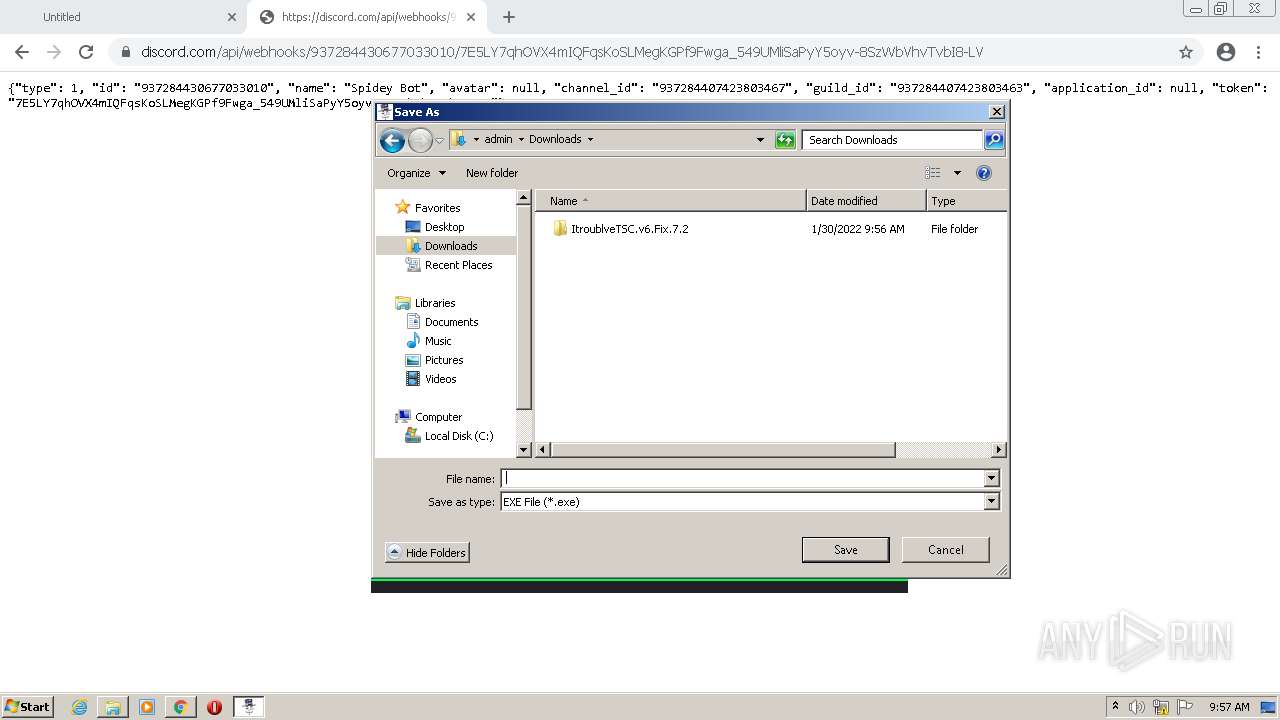
Task: Click the search magnifier in Save As
Action: (994, 140)
